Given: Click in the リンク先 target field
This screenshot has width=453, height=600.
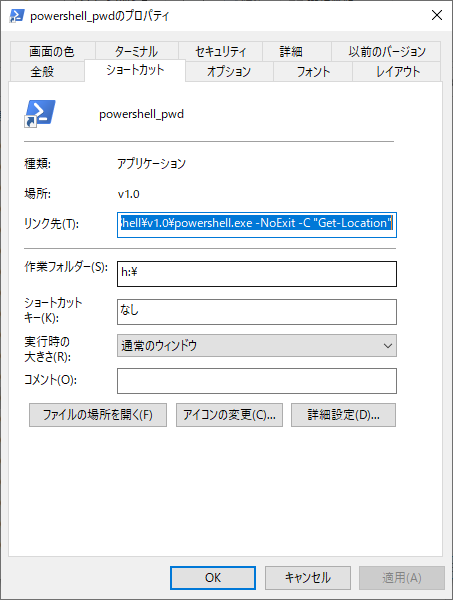Looking at the screenshot, I should pos(257,225).
